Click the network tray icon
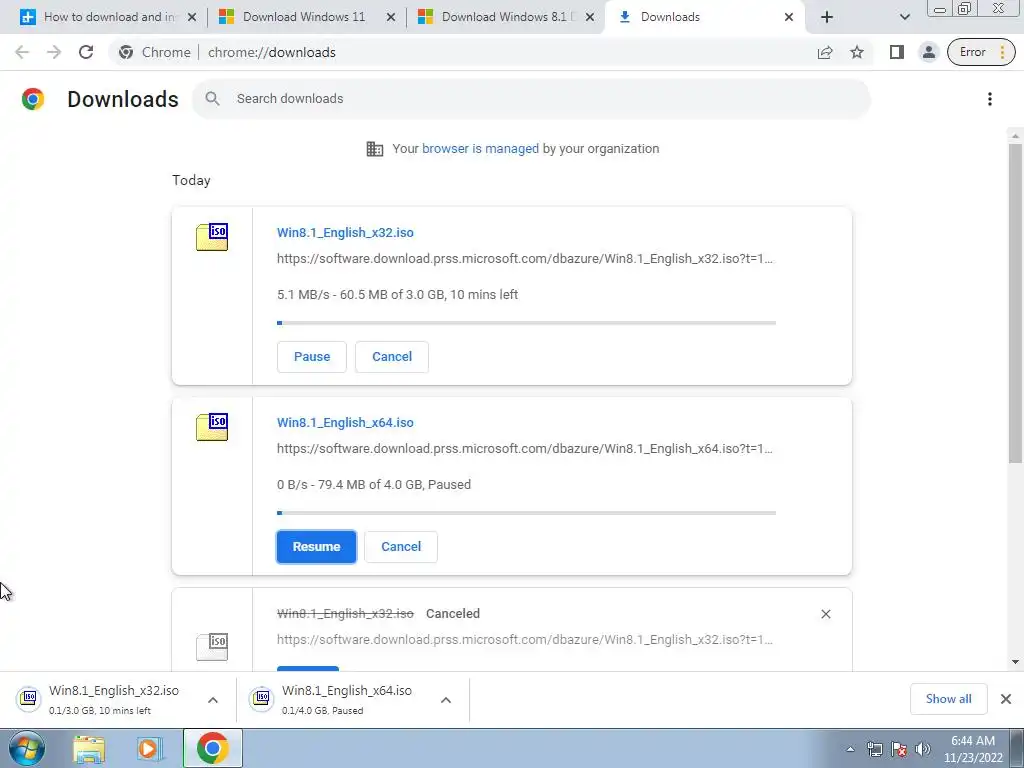1024x768 pixels. pos(874,749)
